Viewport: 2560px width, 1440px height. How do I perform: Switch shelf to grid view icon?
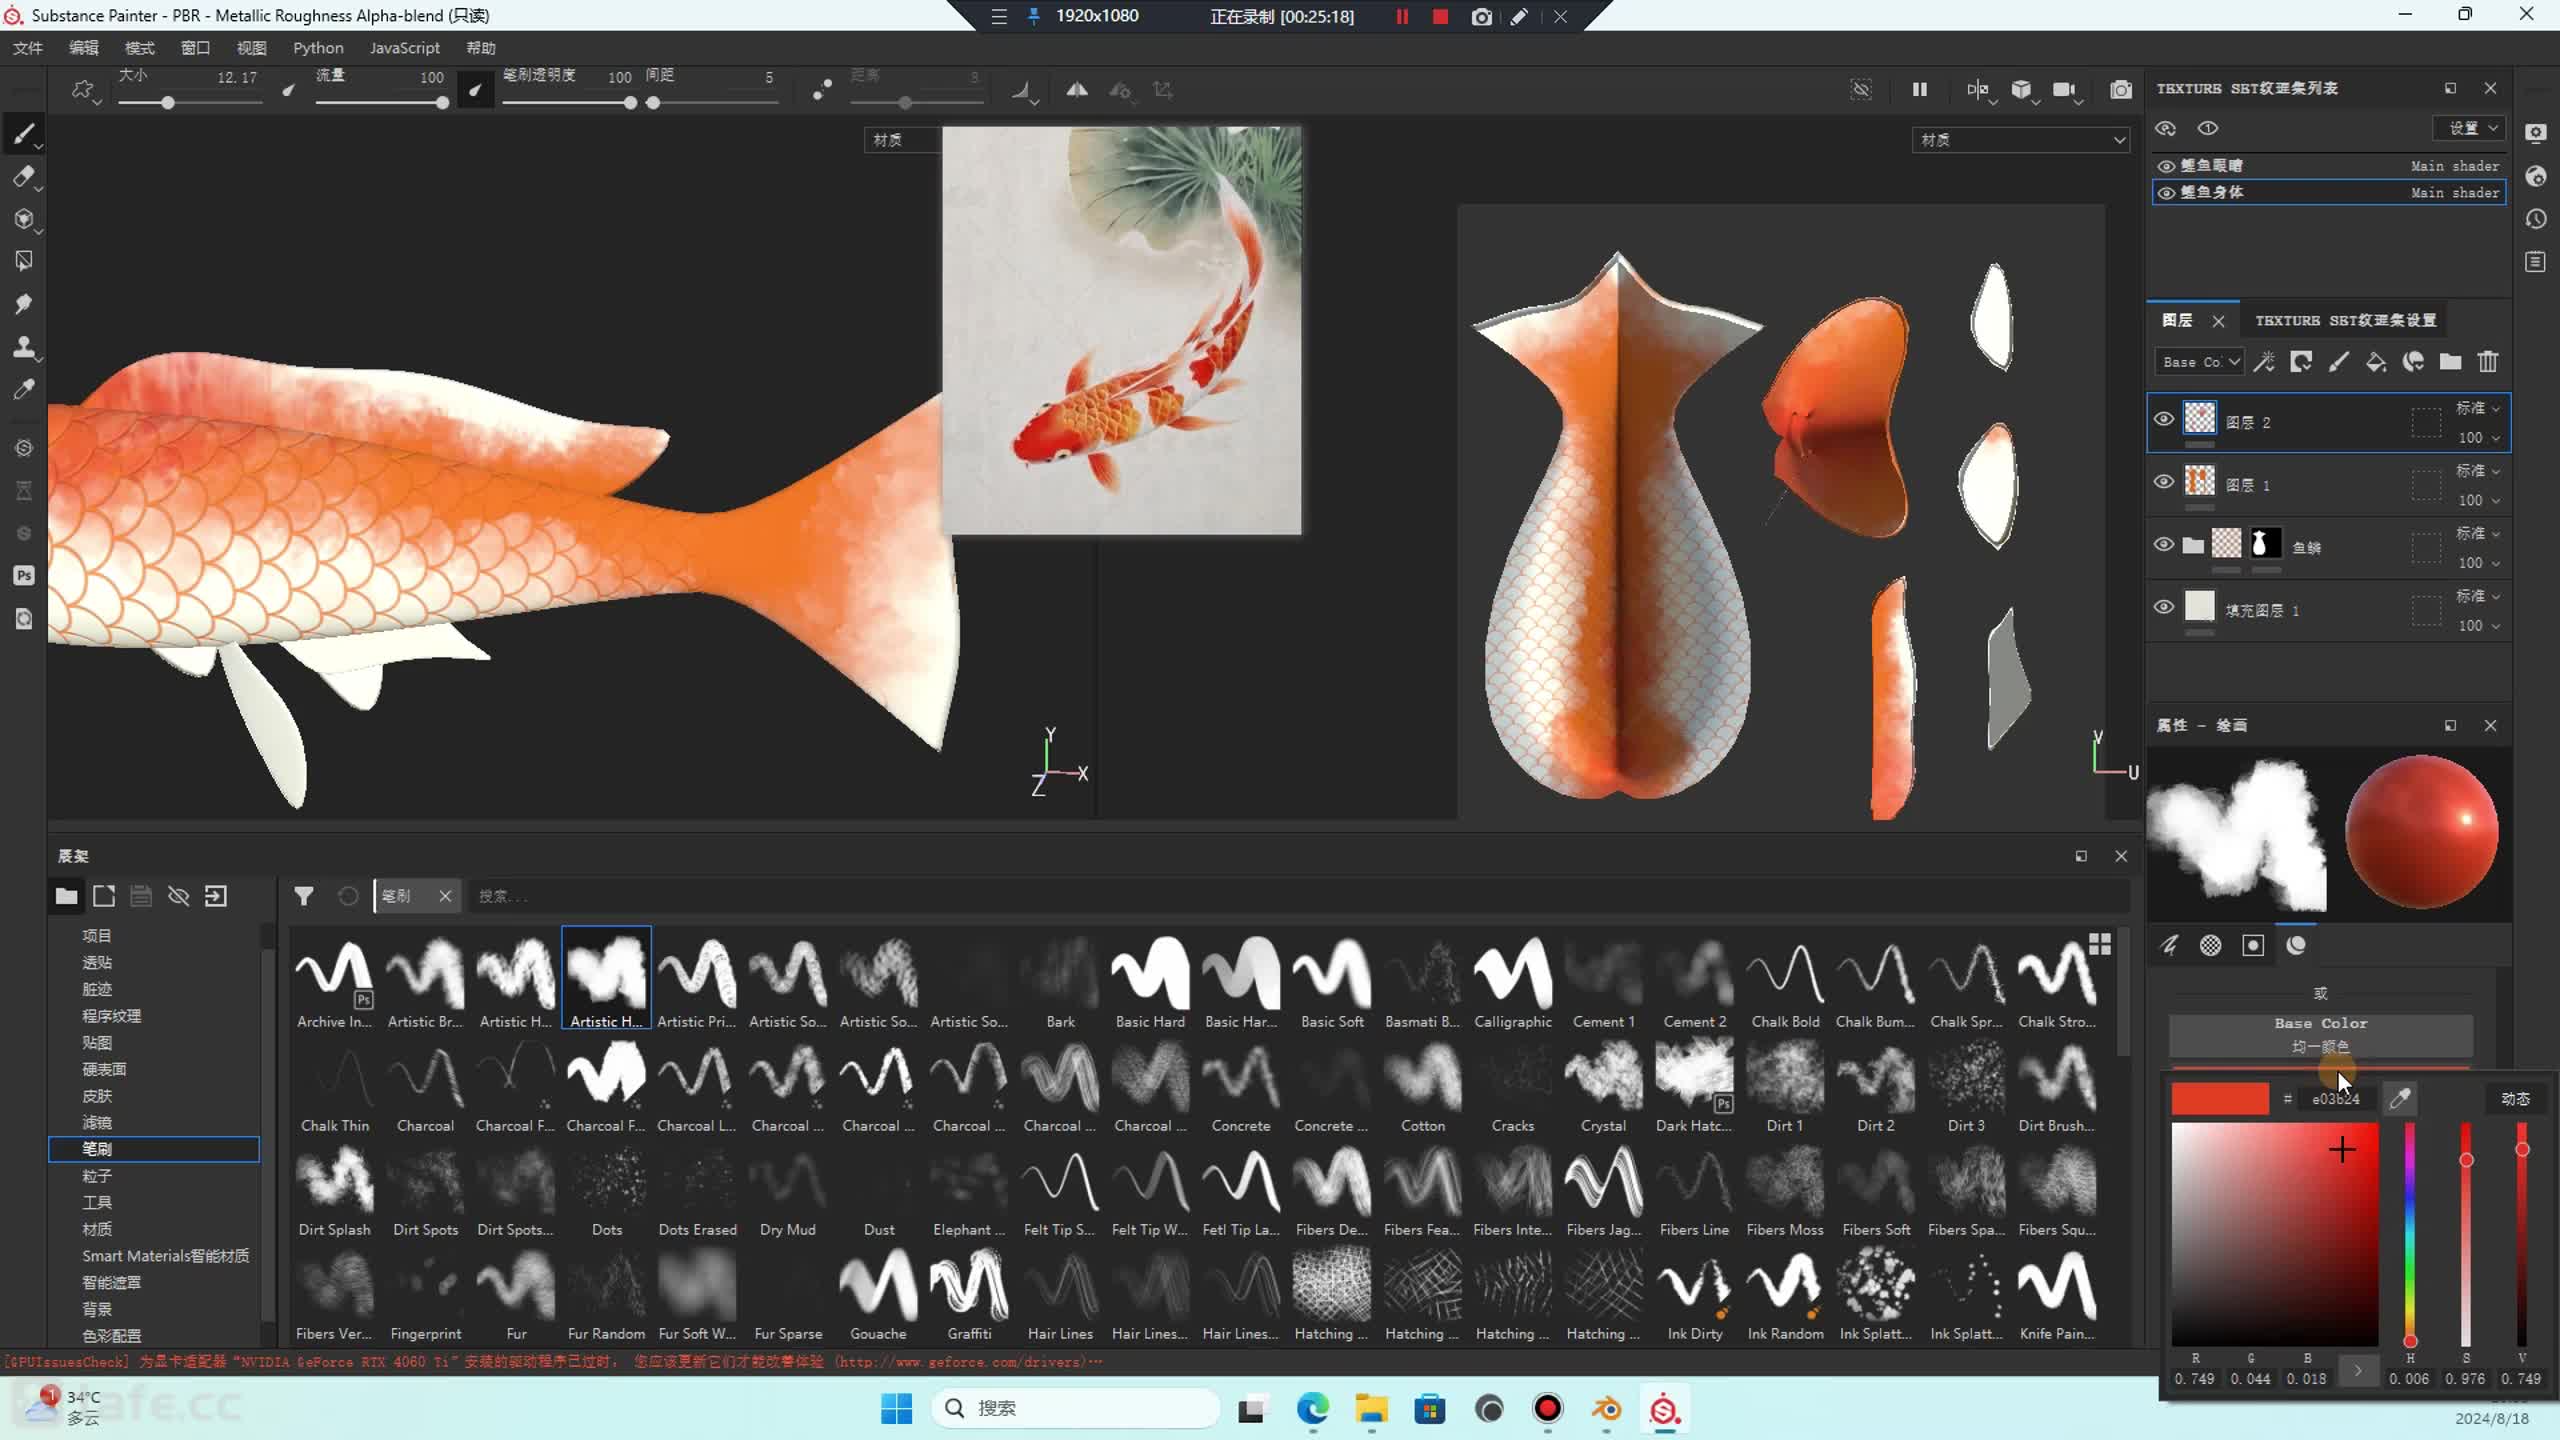click(x=2100, y=944)
